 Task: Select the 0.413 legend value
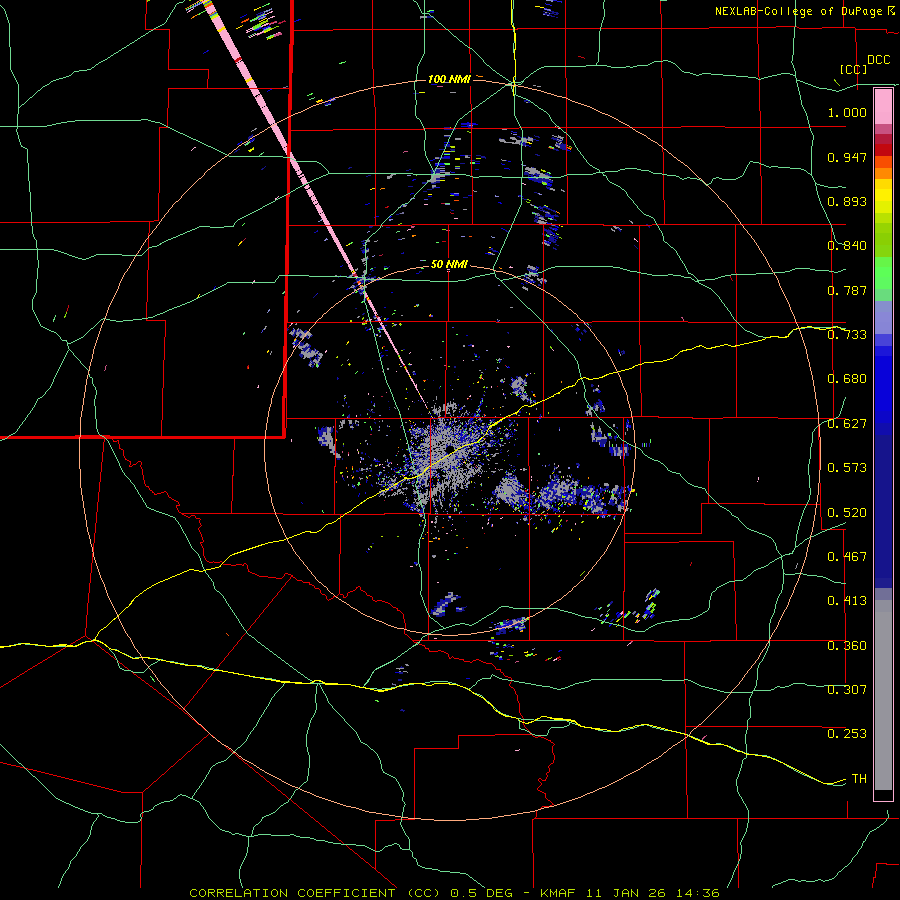click(847, 601)
